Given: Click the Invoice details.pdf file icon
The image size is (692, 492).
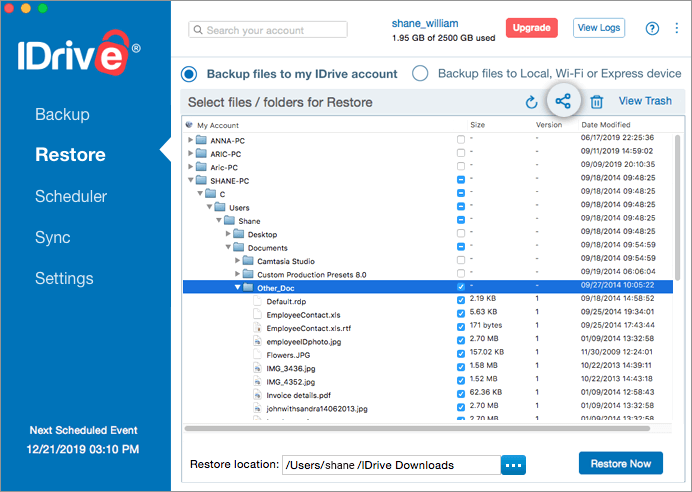Looking at the screenshot, I should pos(257,395).
